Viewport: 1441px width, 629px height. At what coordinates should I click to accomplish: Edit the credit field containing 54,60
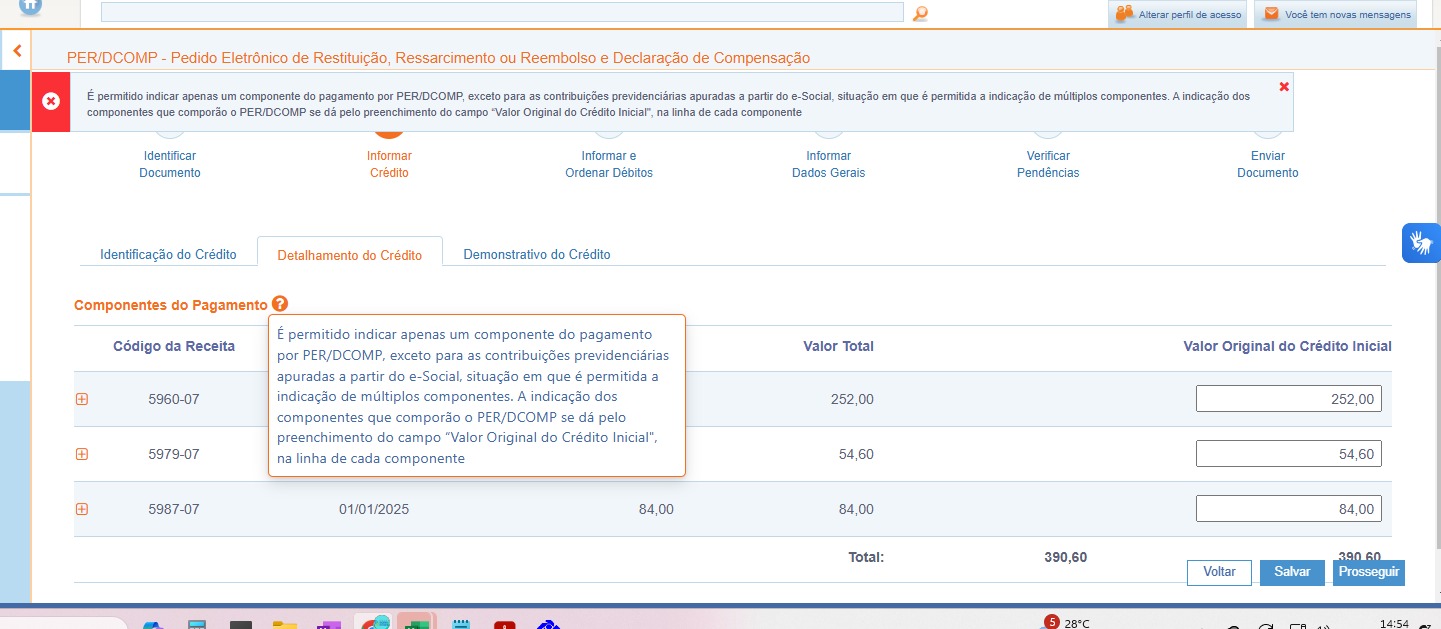coord(1289,454)
